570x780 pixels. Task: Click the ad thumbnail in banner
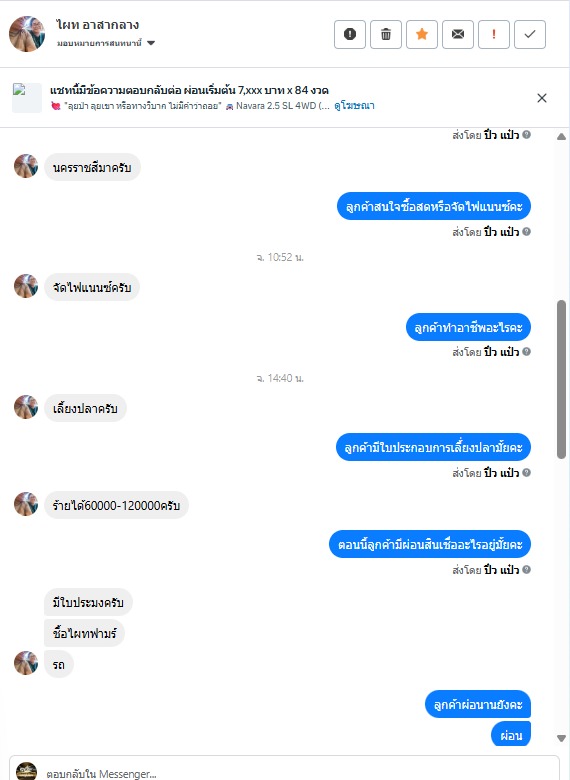27,98
